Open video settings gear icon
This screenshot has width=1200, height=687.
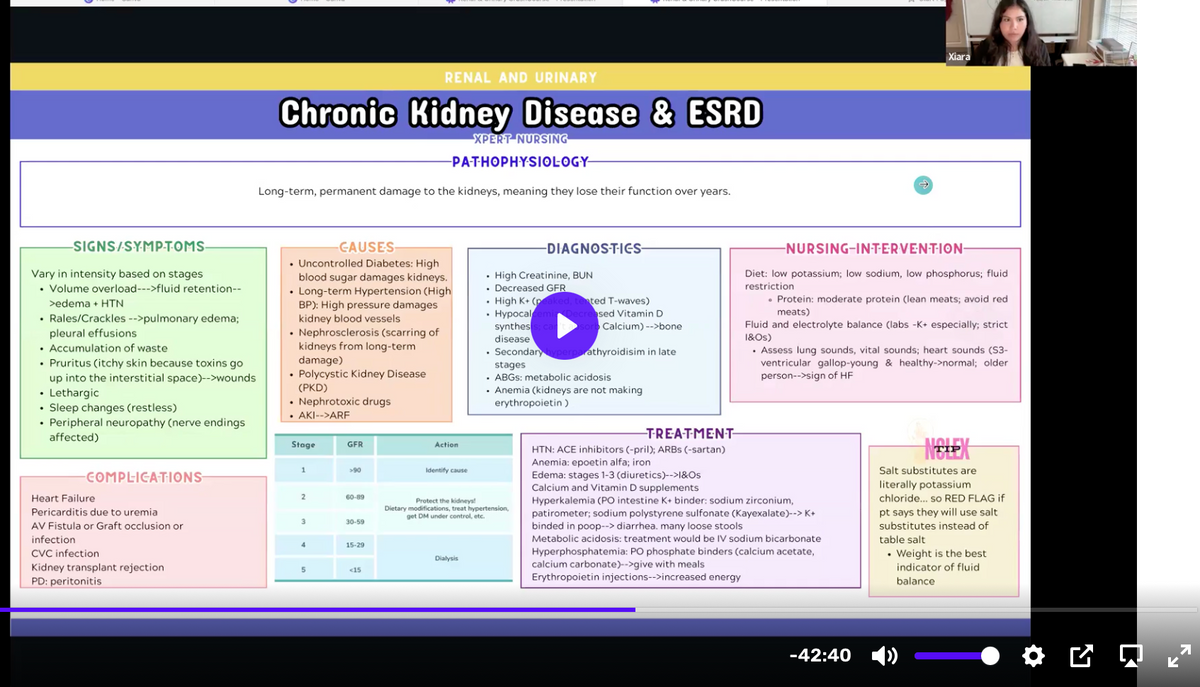click(1034, 656)
